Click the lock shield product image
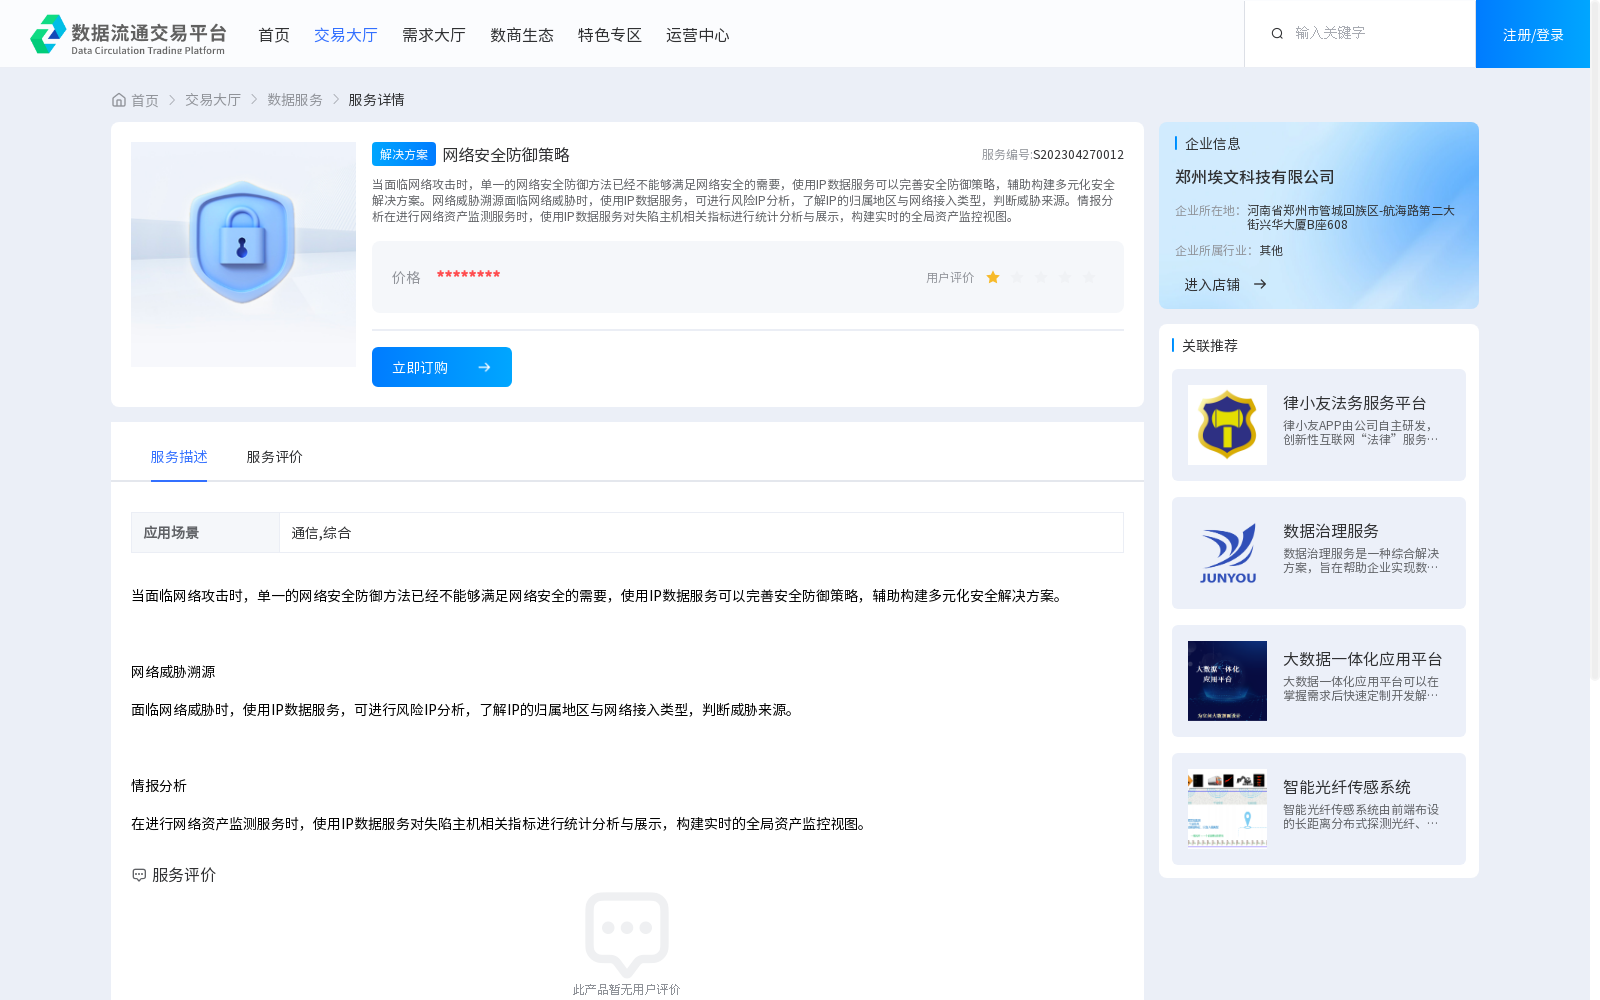 pos(243,254)
